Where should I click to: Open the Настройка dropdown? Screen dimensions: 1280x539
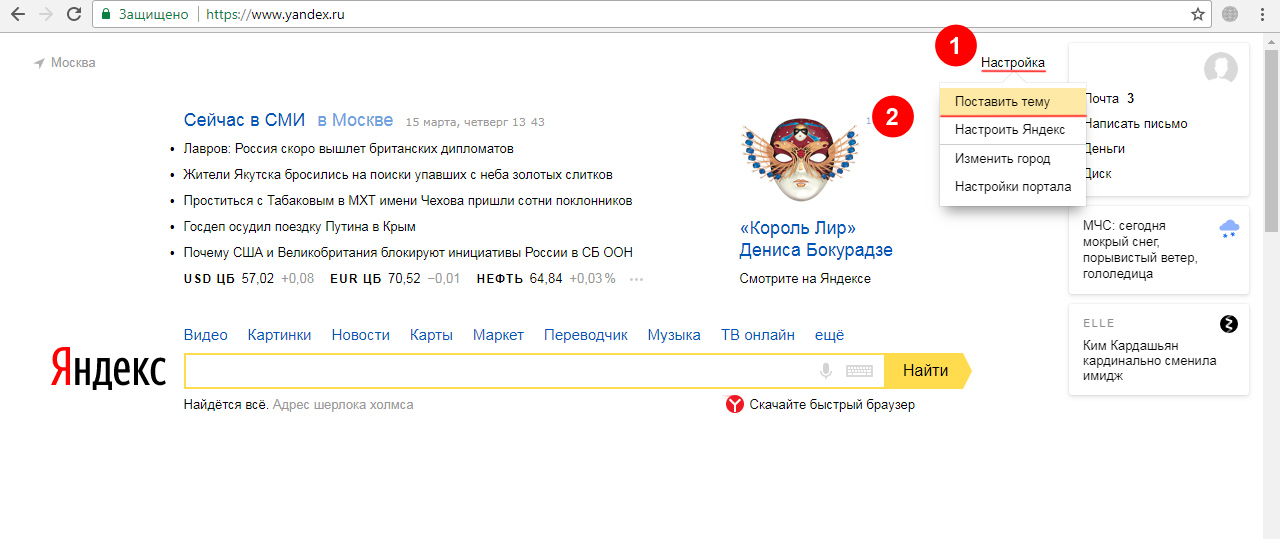1013,63
